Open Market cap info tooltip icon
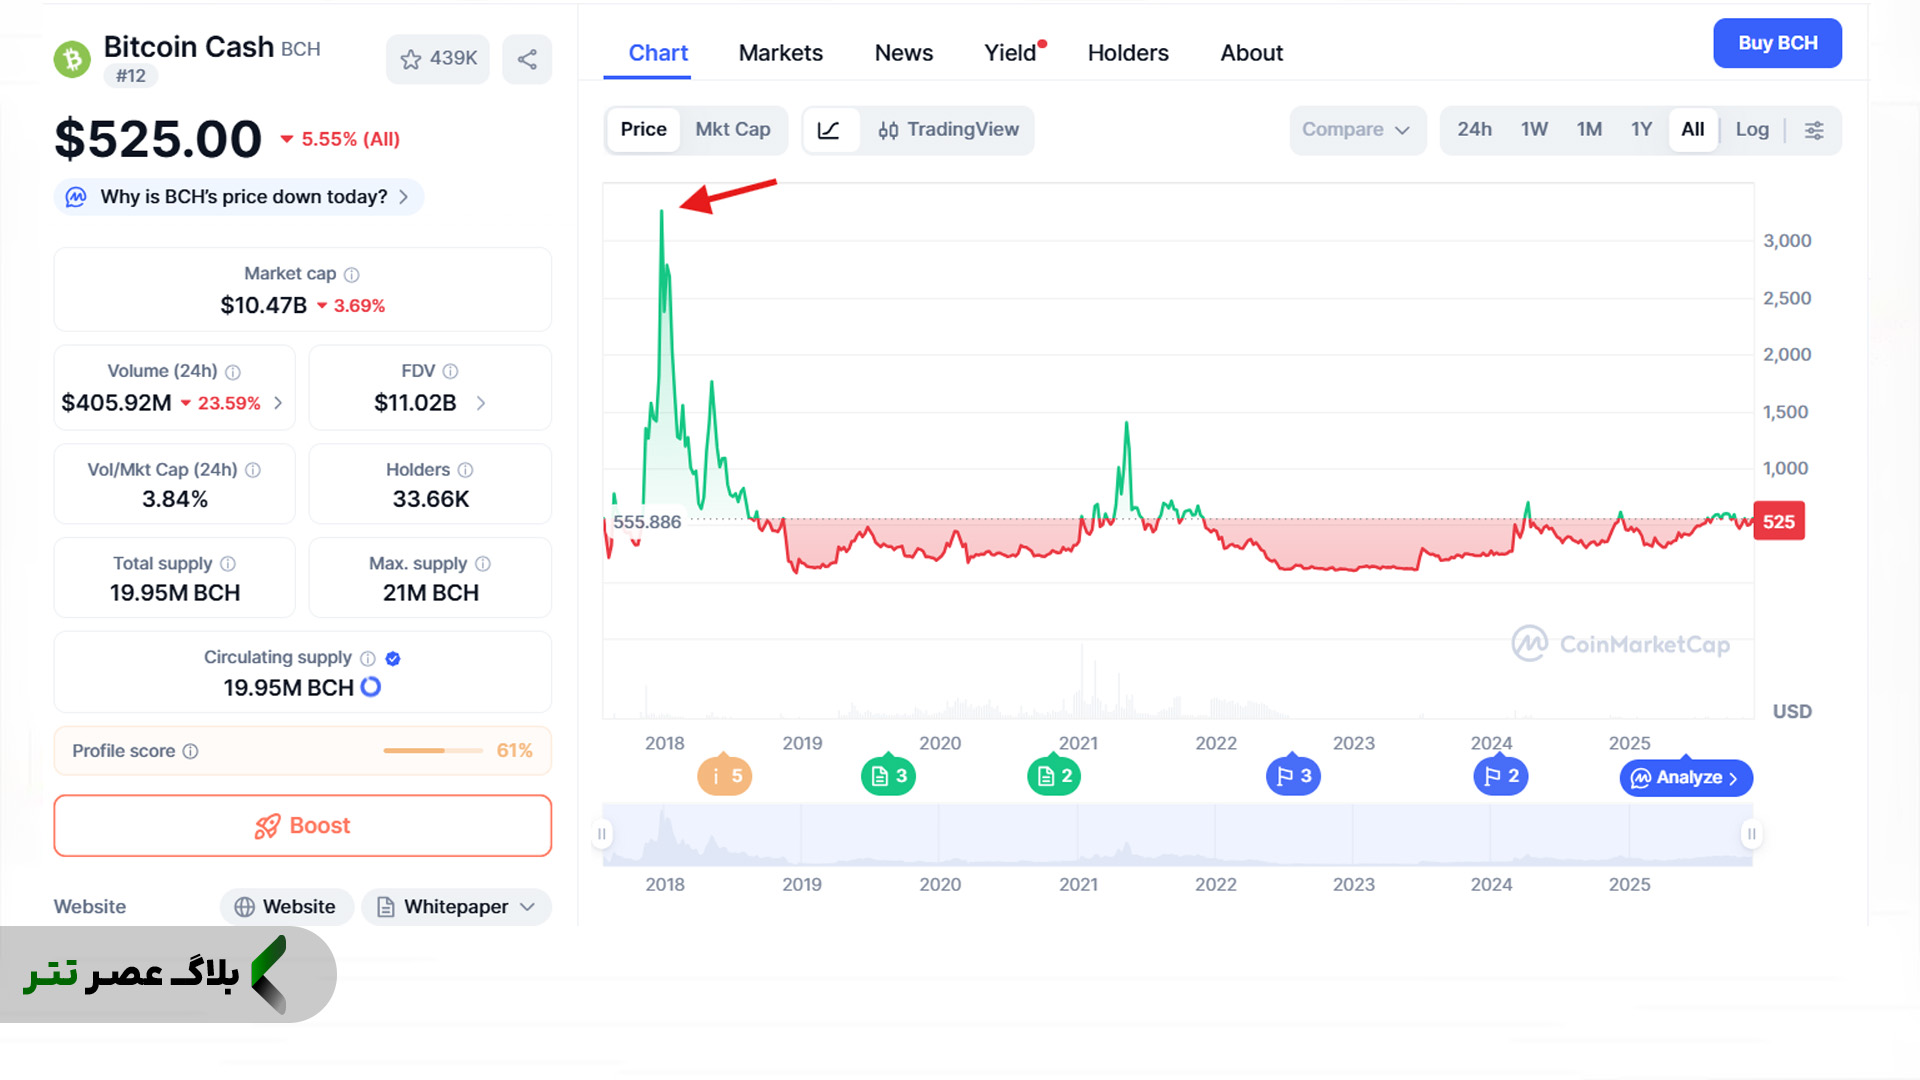This screenshot has height=1080, width=1920. (352, 274)
